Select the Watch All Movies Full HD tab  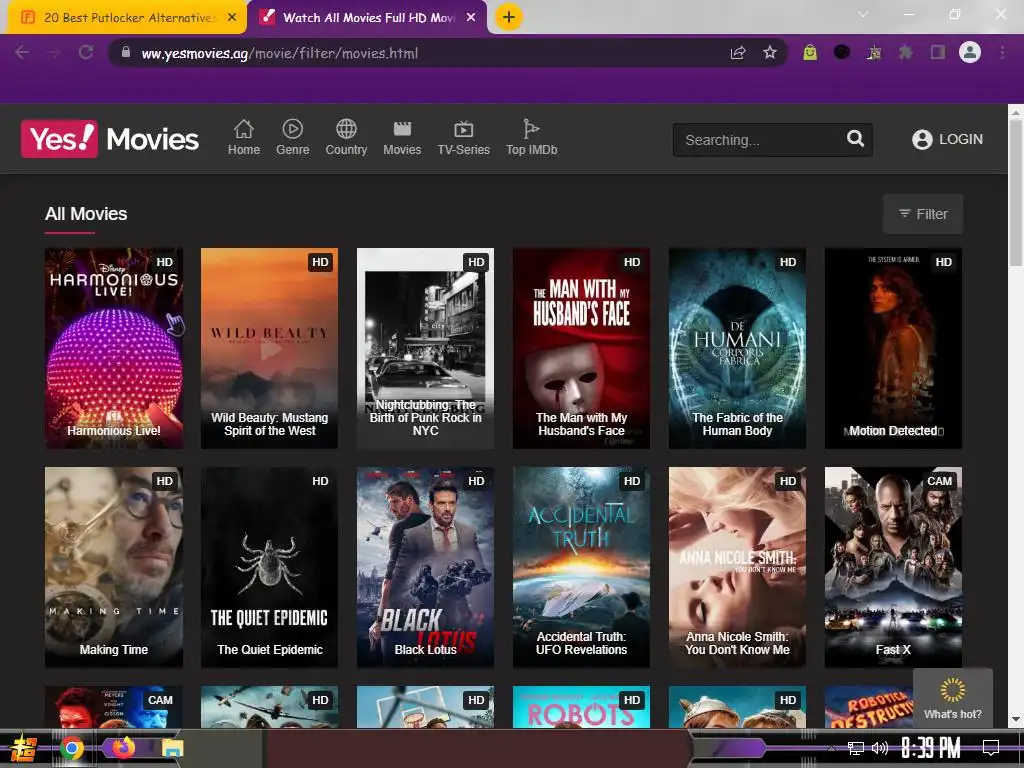pos(368,18)
